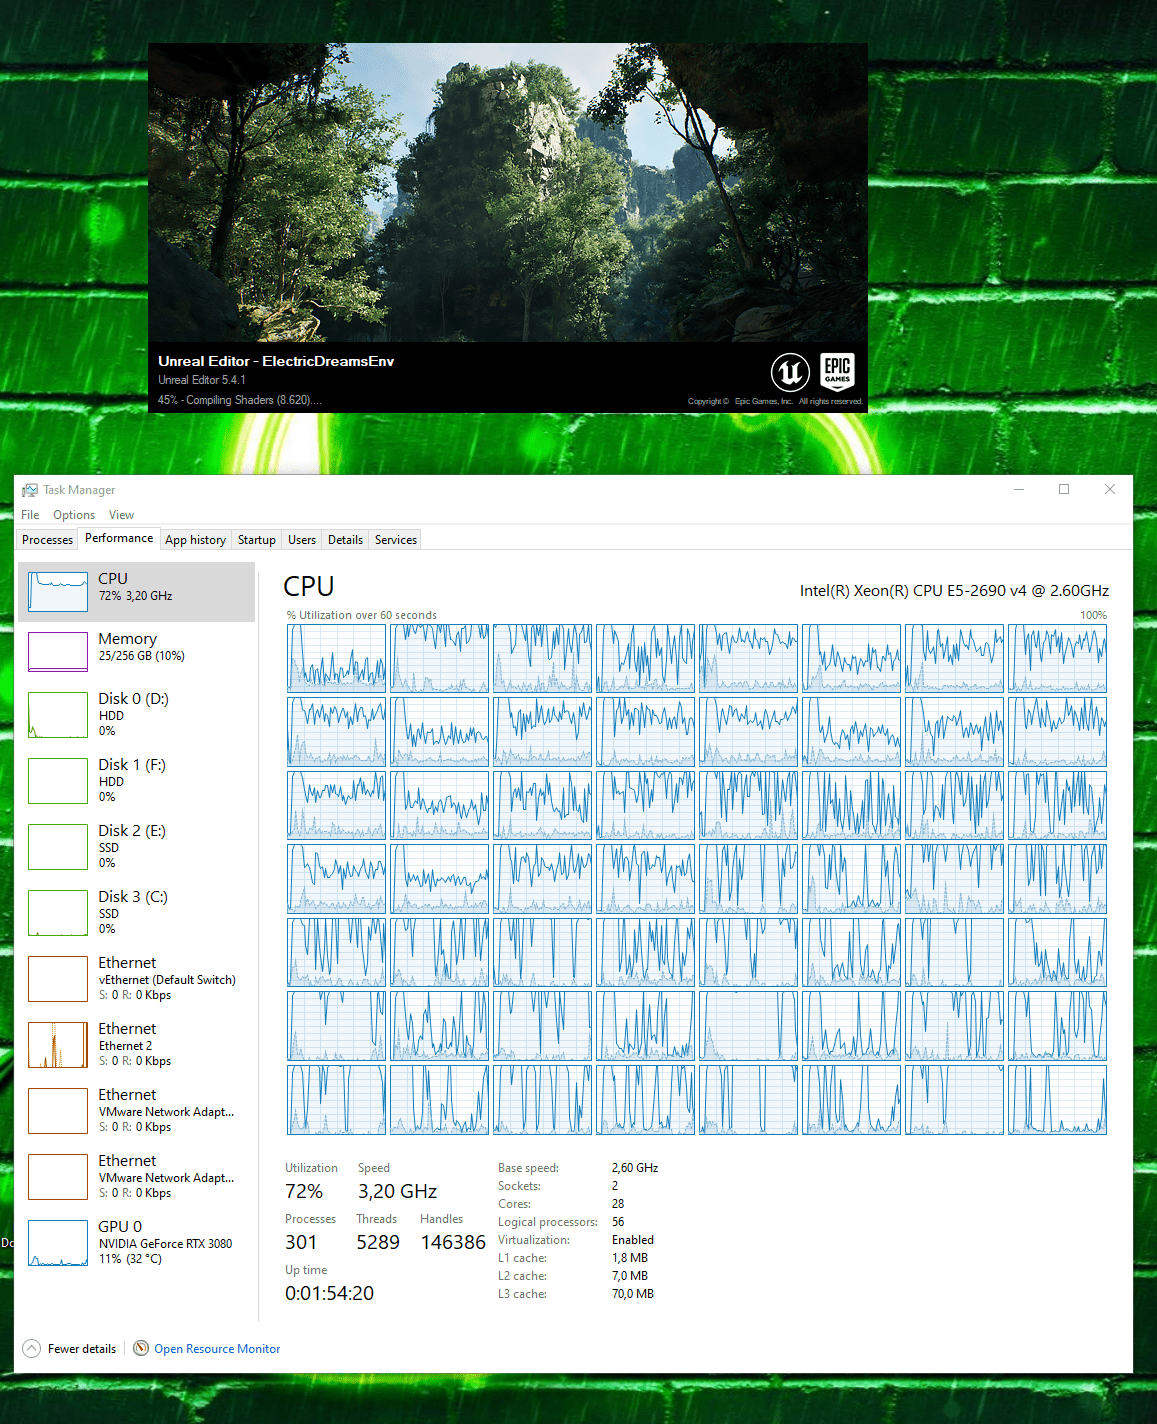Click the Resource Monitor icon

tap(141, 1348)
